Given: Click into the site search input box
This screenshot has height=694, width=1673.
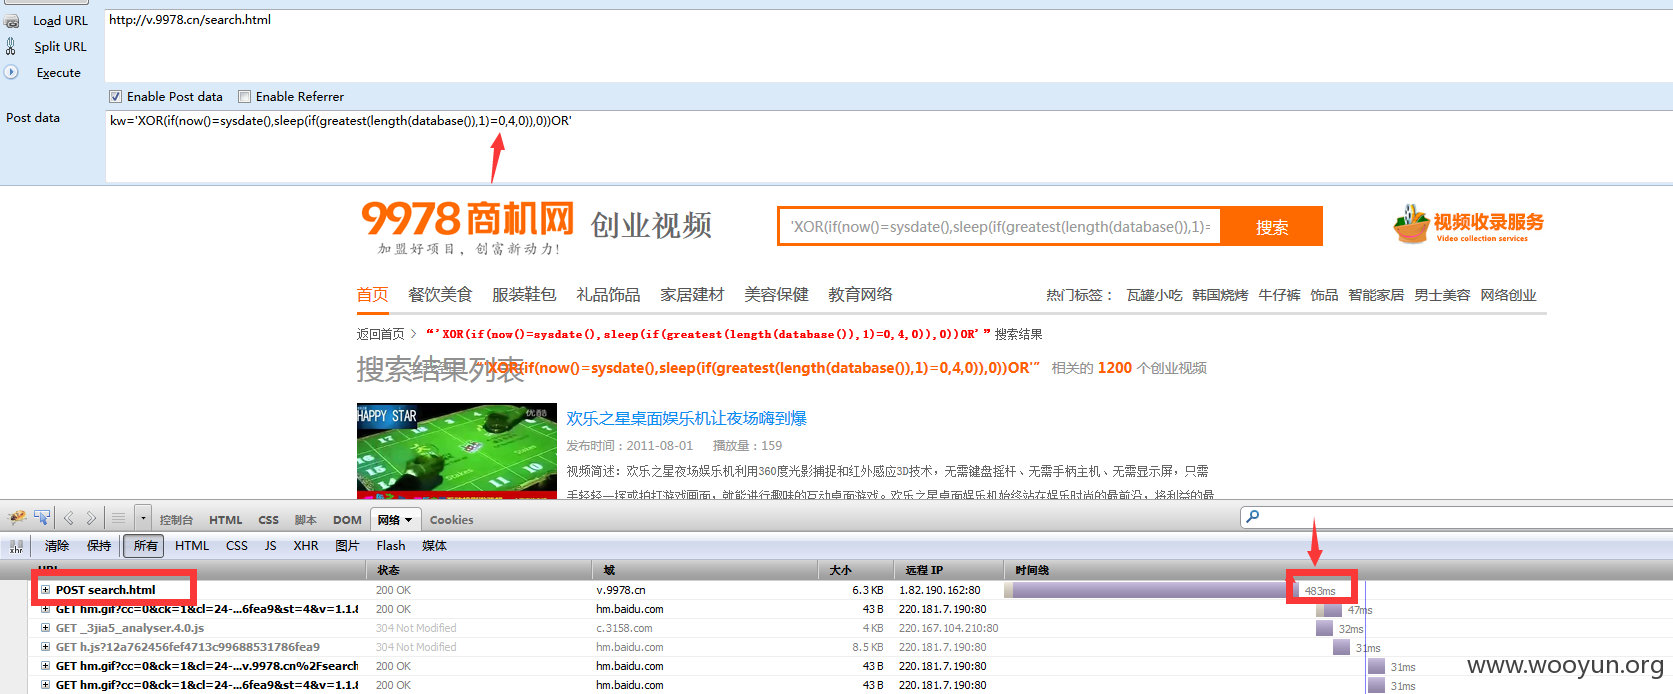Looking at the screenshot, I should coord(1000,227).
